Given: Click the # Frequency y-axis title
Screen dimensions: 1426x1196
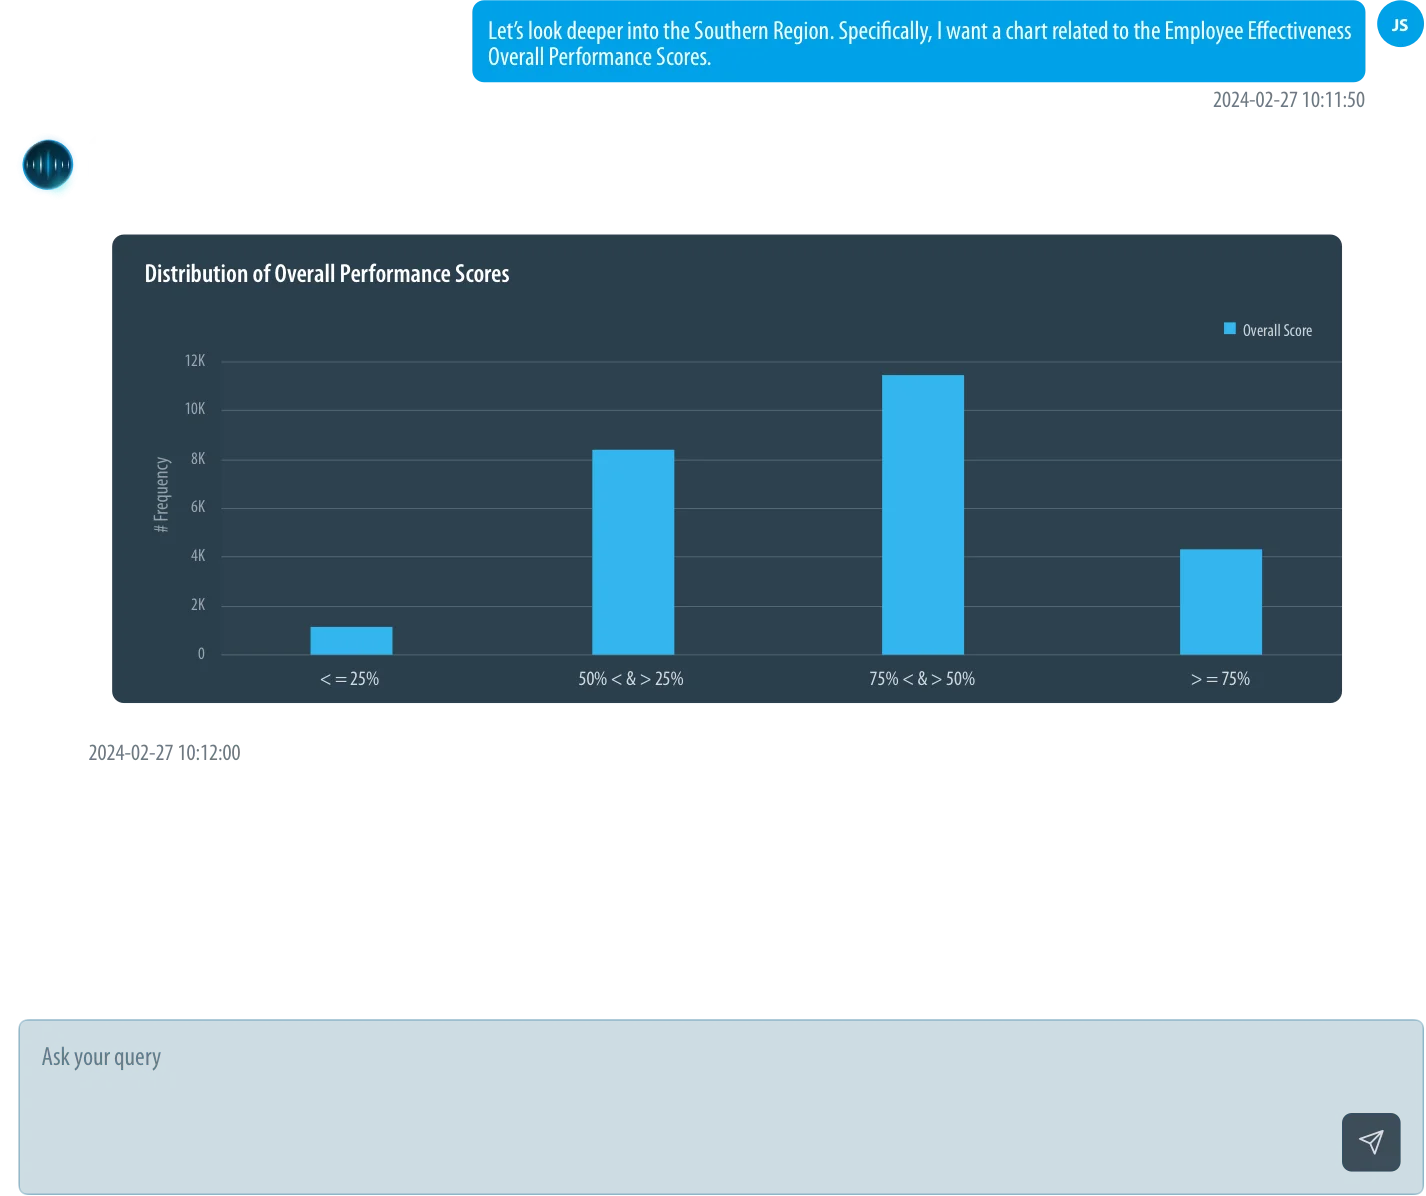Looking at the screenshot, I should 162,494.
